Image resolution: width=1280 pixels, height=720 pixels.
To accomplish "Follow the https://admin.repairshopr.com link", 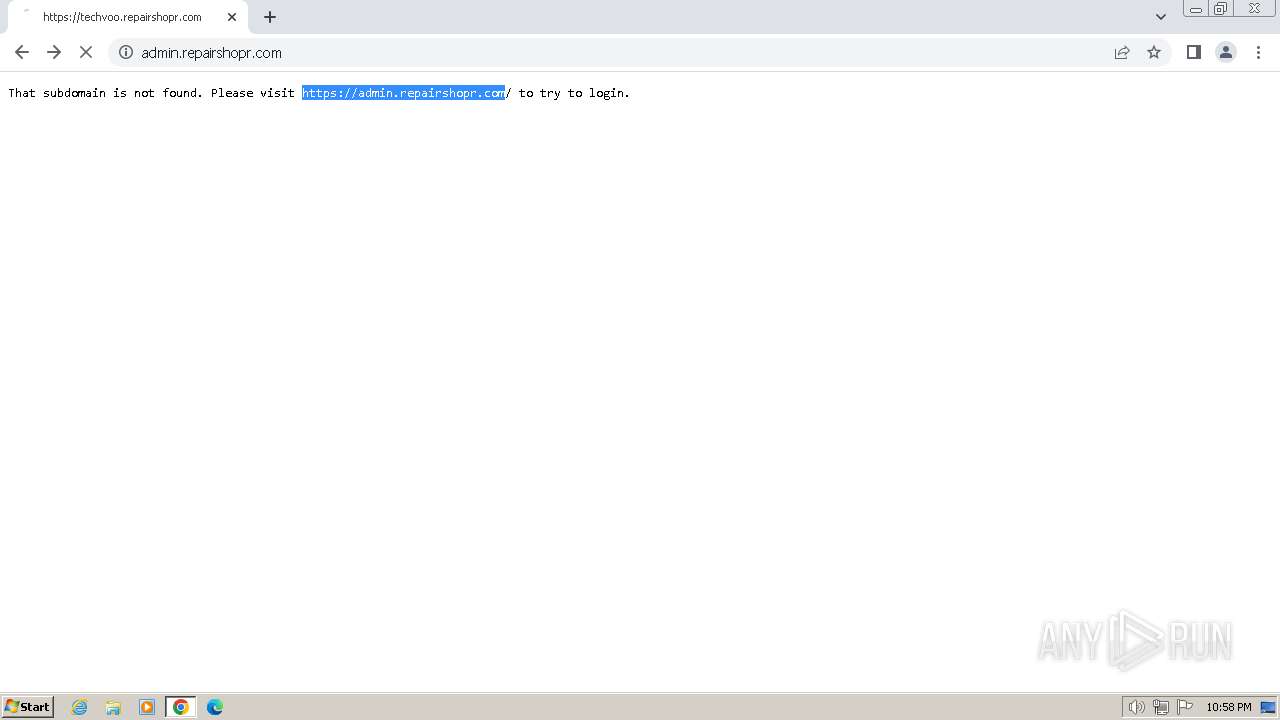I will coord(403,93).
